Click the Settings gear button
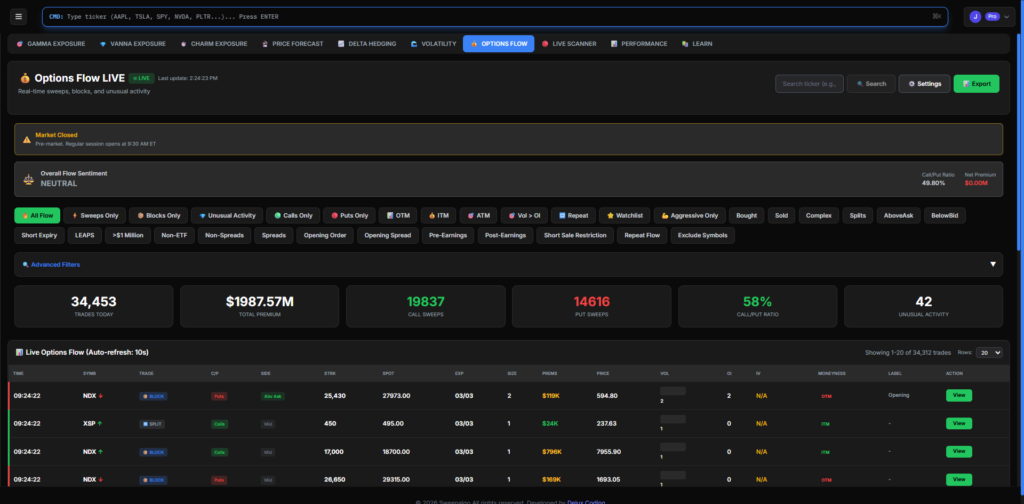1024x504 pixels. tap(924, 84)
